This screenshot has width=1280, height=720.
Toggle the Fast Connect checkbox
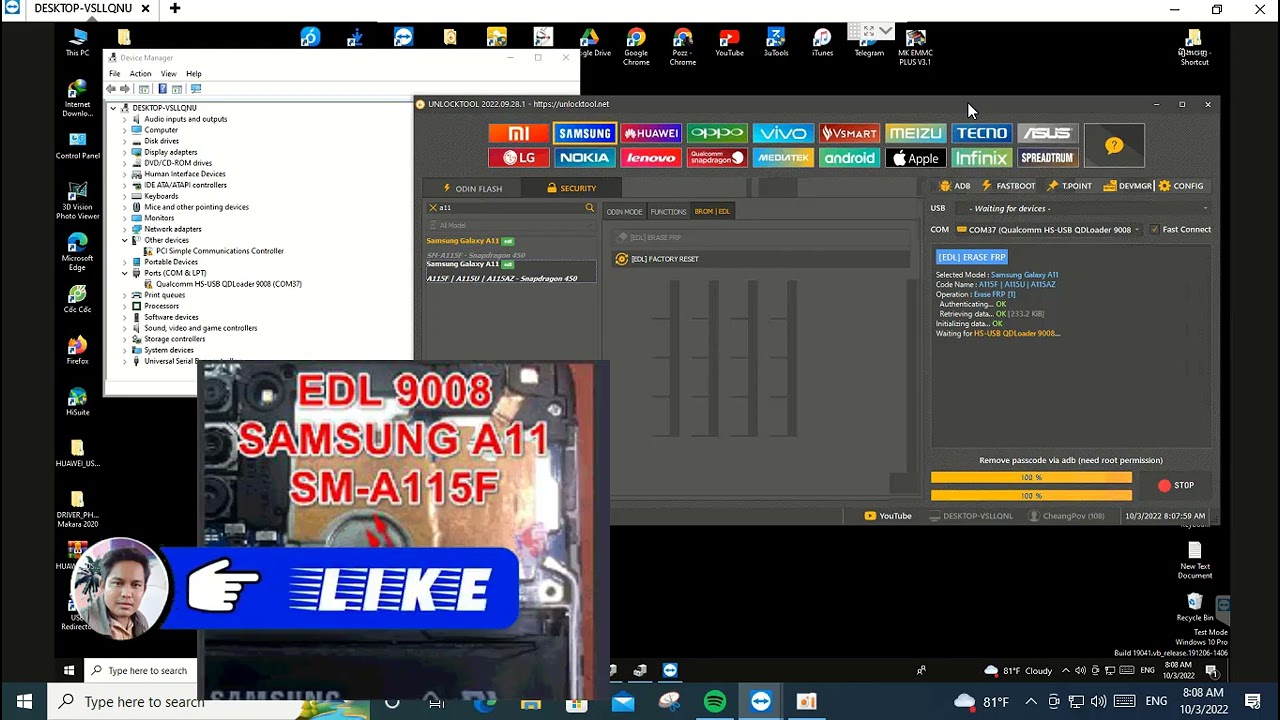click(x=1155, y=230)
